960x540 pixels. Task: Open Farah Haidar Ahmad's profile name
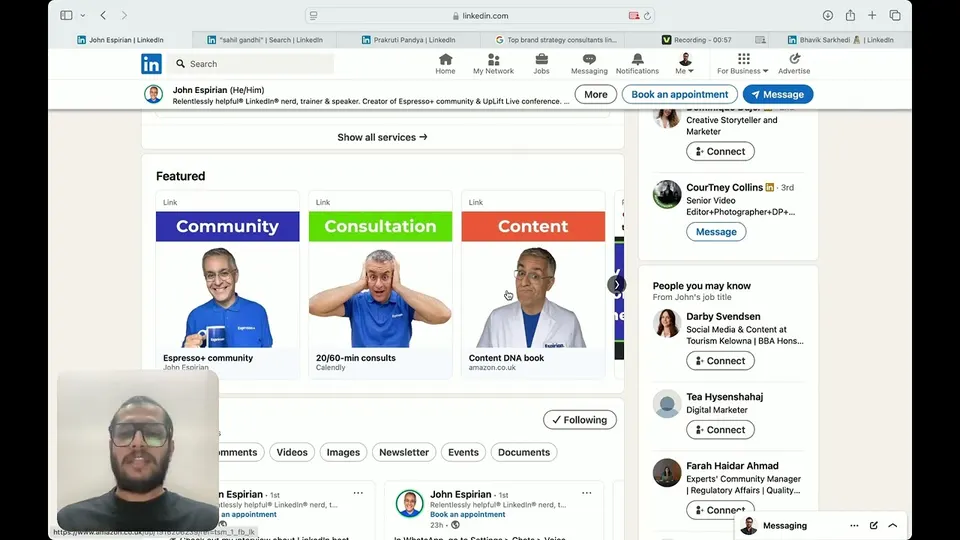732,466
